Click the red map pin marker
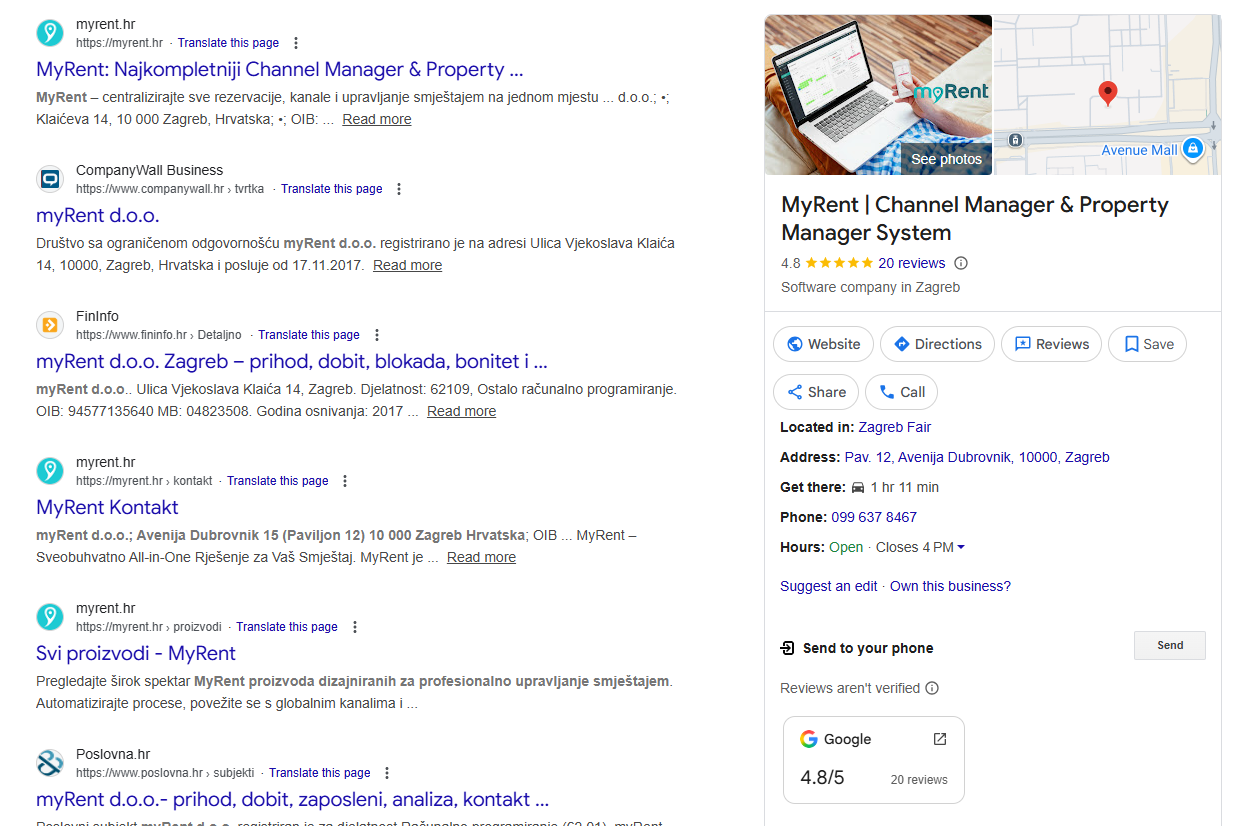 click(x=1107, y=94)
